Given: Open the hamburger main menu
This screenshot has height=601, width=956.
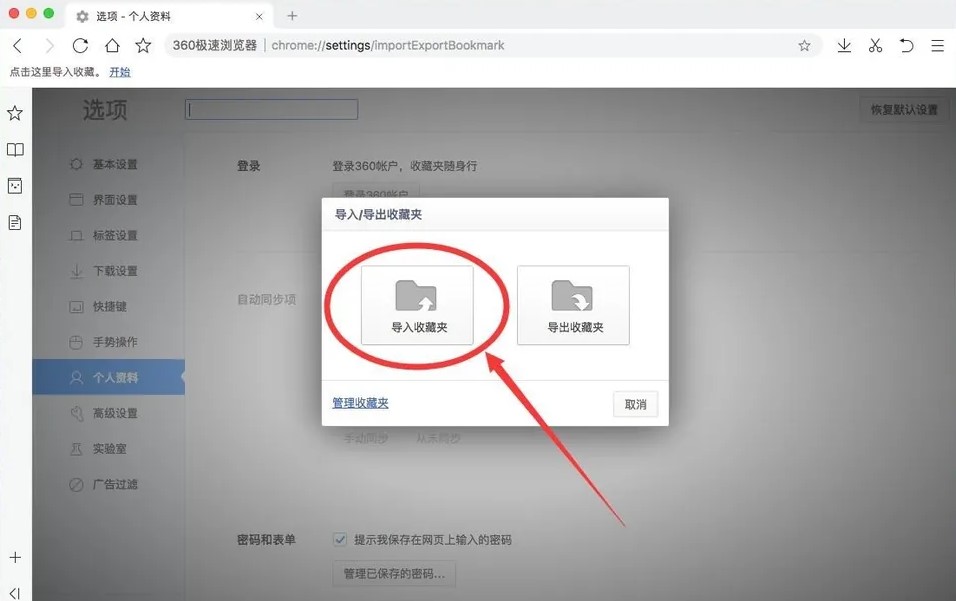Looking at the screenshot, I should (x=937, y=46).
